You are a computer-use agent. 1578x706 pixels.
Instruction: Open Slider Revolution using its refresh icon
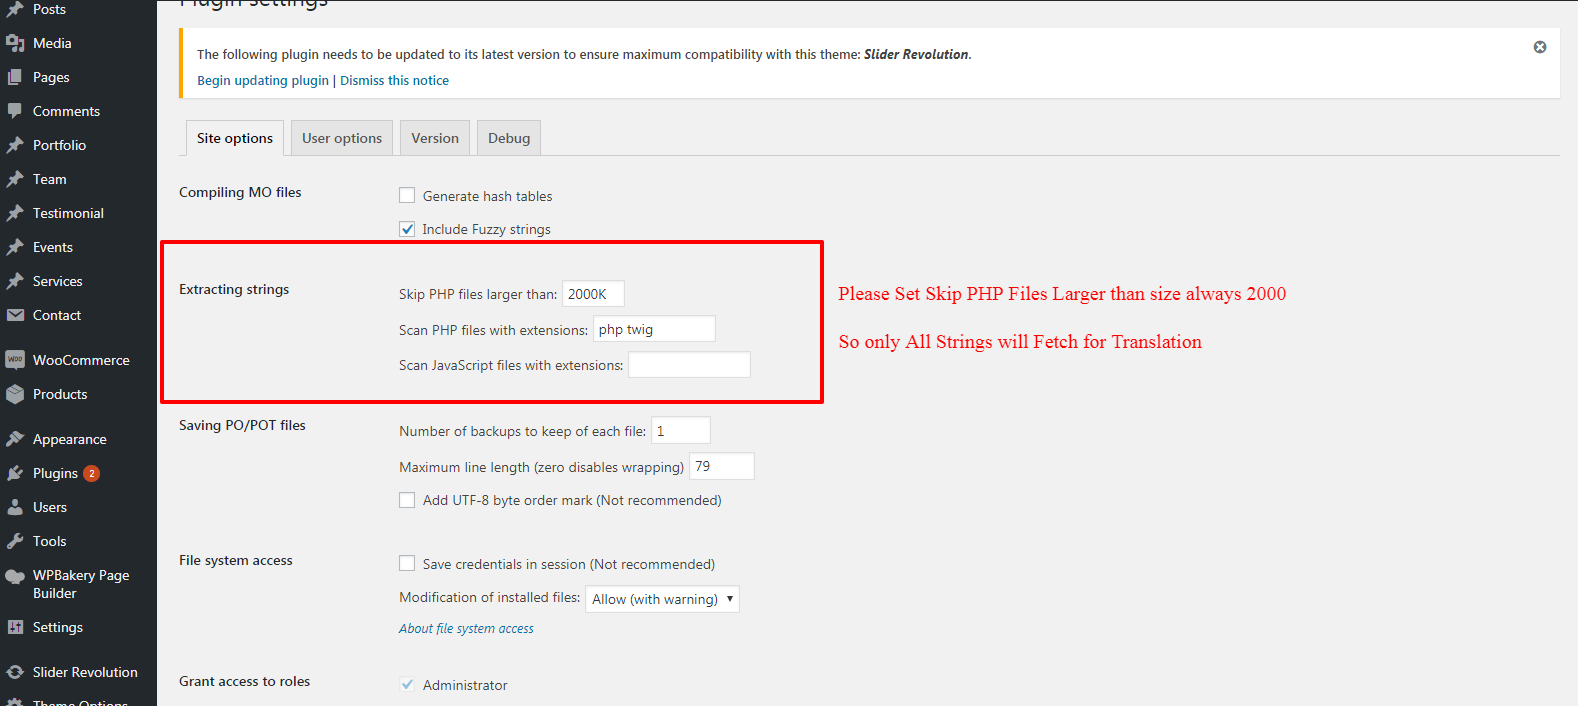(x=15, y=672)
